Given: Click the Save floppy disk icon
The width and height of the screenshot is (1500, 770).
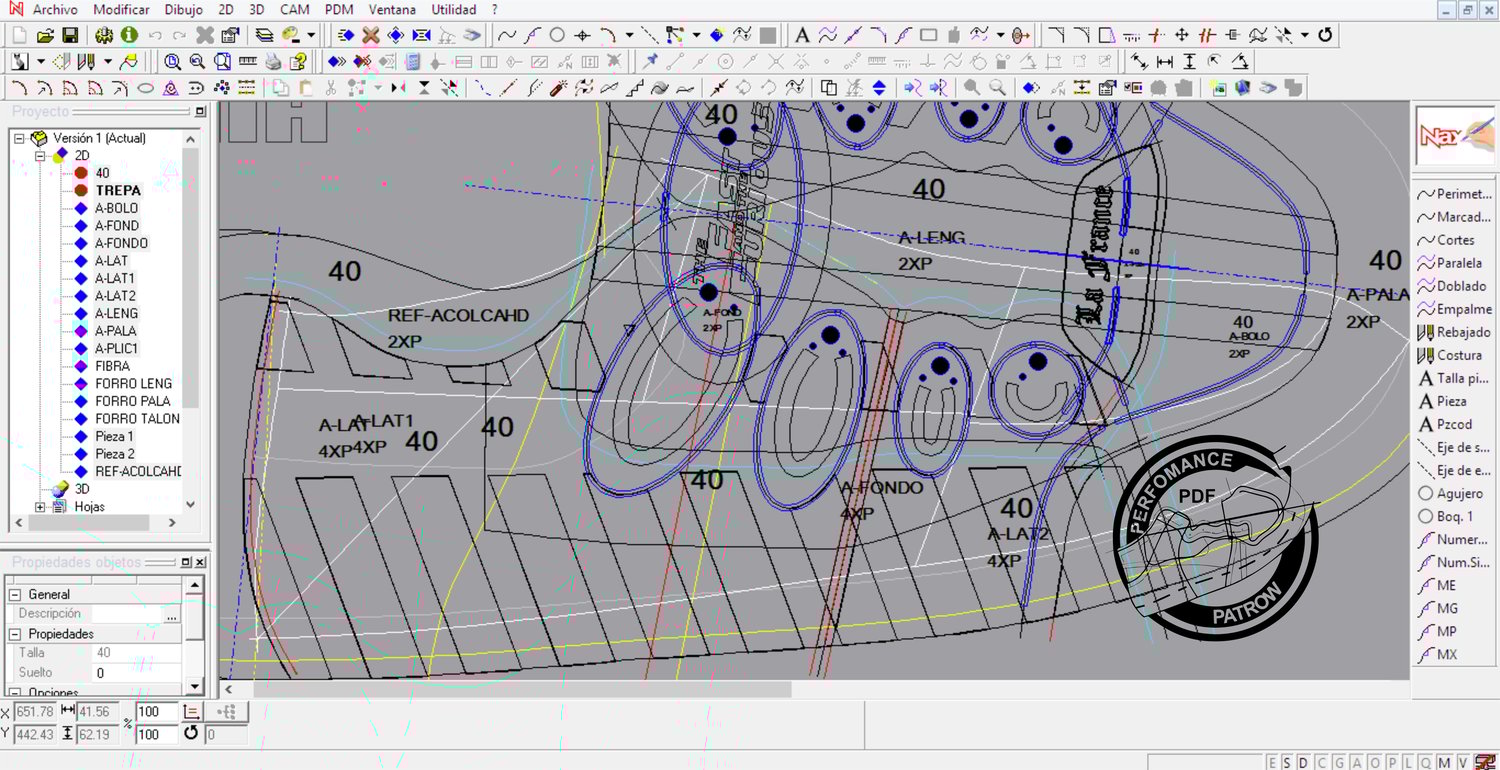Looking at the screenshot, I should (70, 35).
